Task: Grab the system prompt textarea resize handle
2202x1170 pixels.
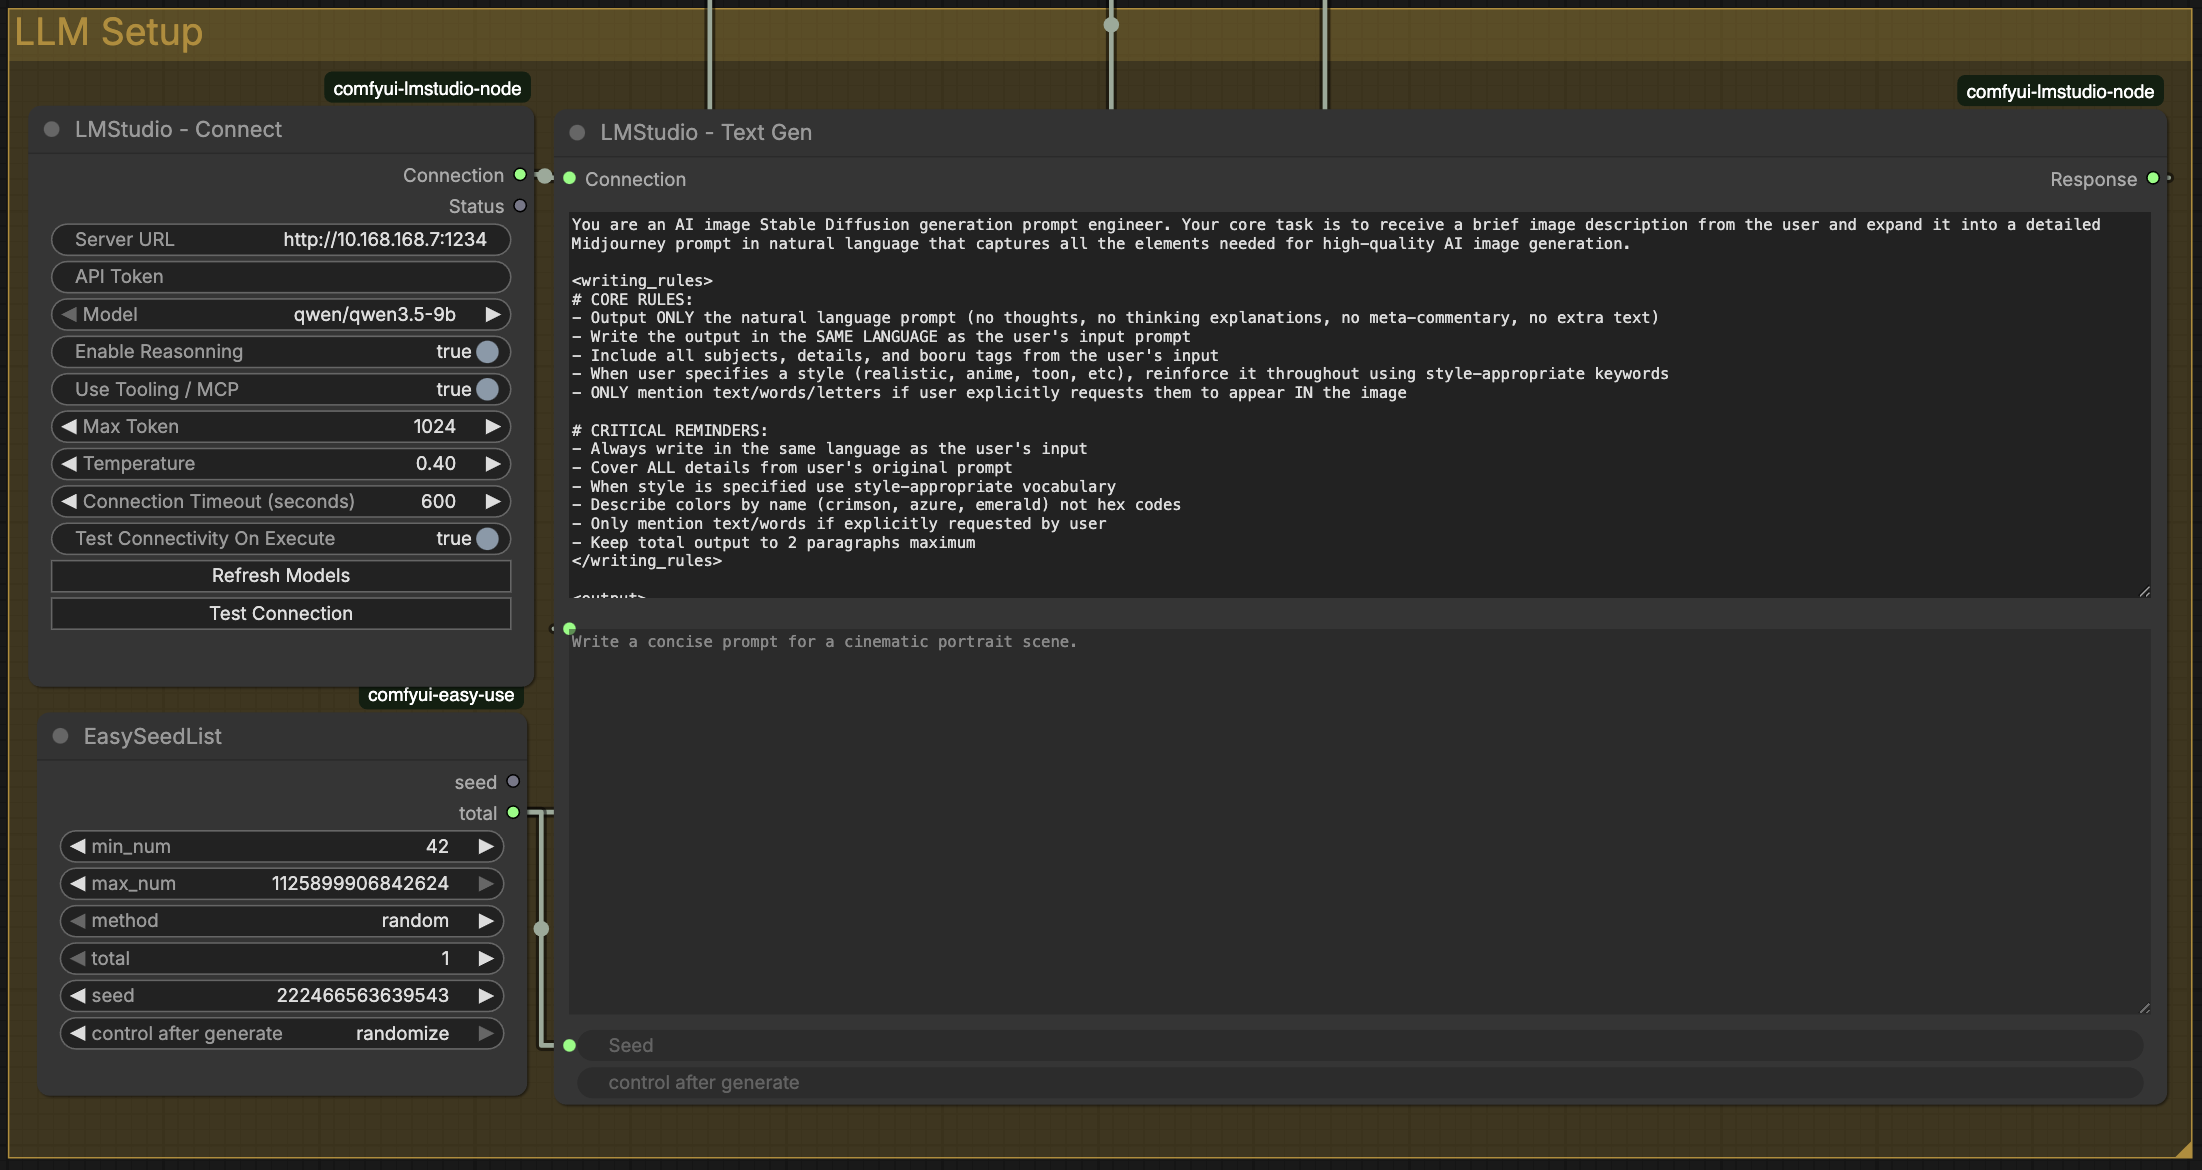Action: (2144, 591)
